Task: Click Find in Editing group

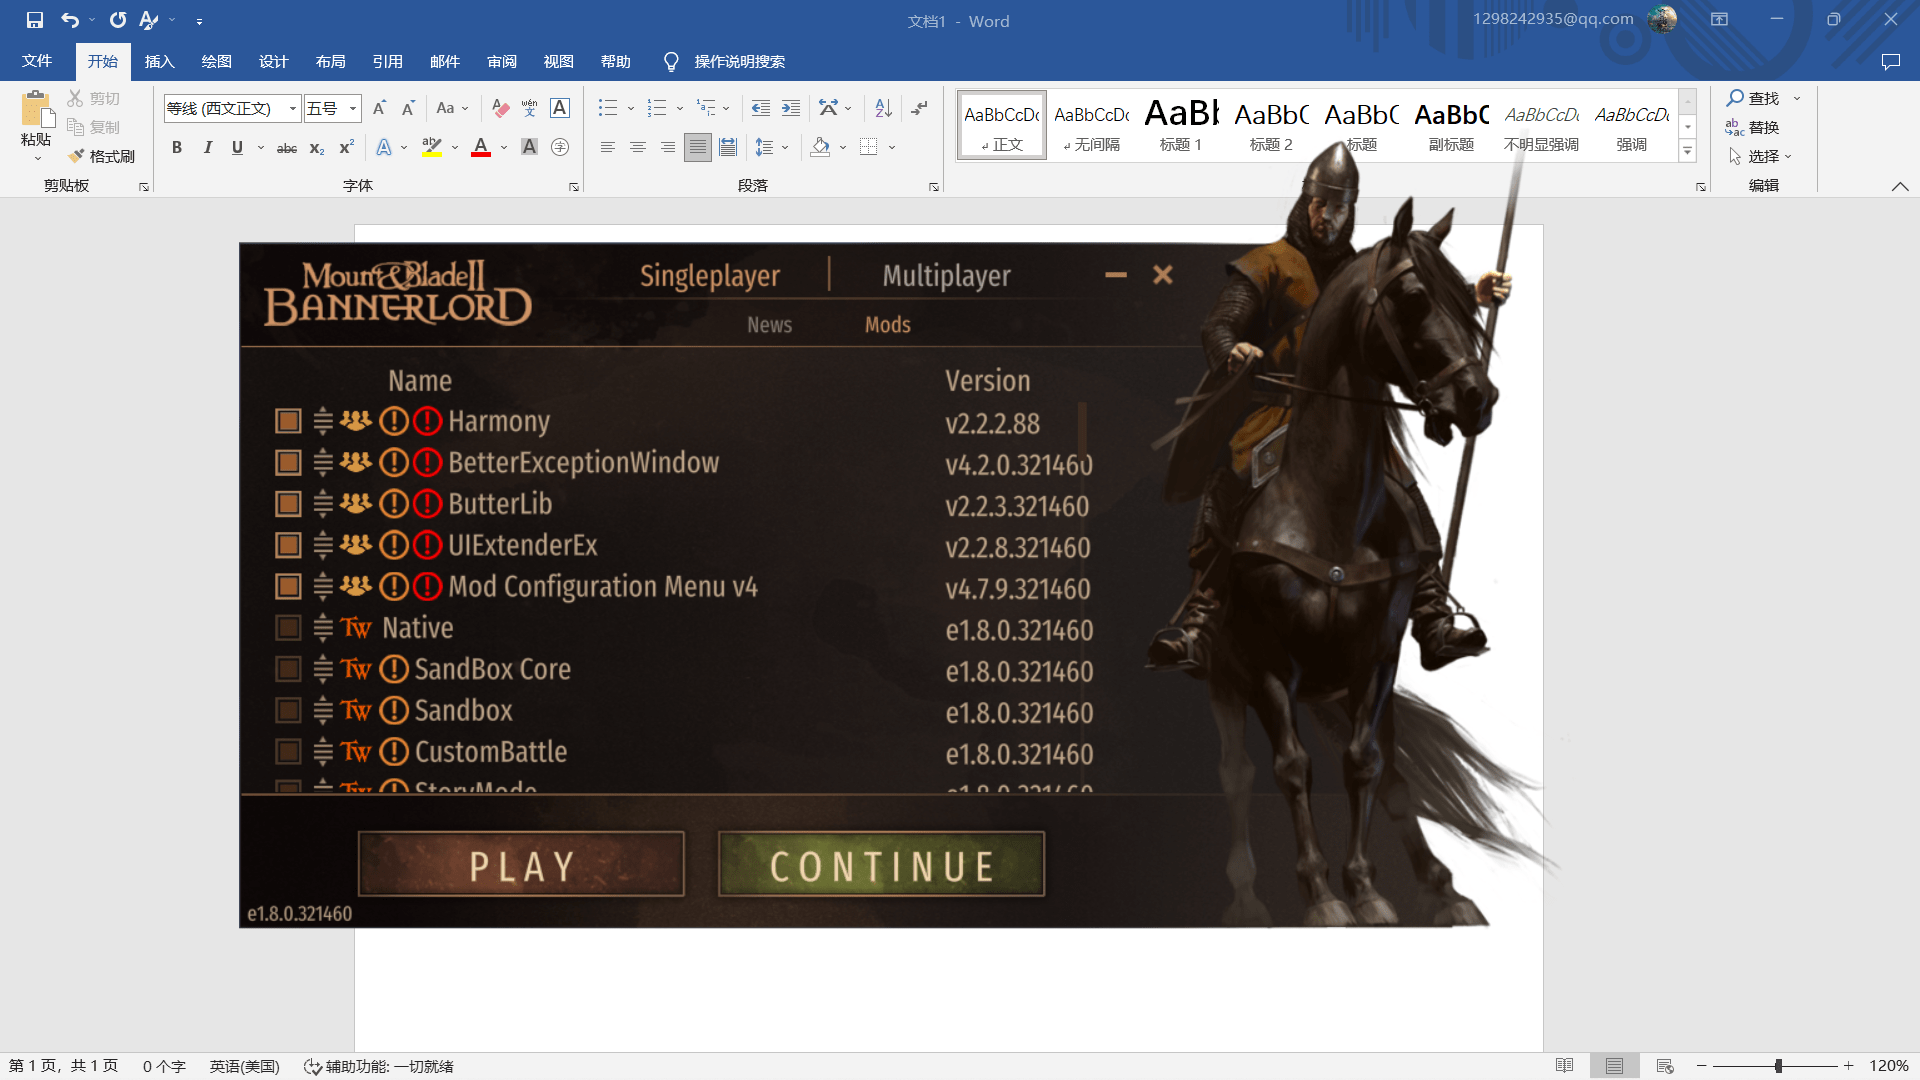Action: (1753, 98)
